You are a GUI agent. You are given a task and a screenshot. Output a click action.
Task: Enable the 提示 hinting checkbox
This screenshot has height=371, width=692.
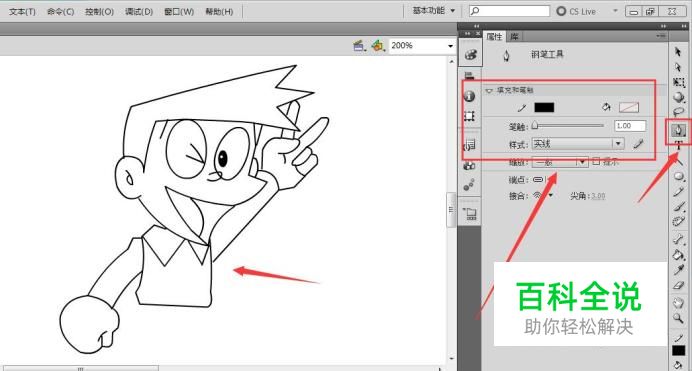tap(596, 161)
